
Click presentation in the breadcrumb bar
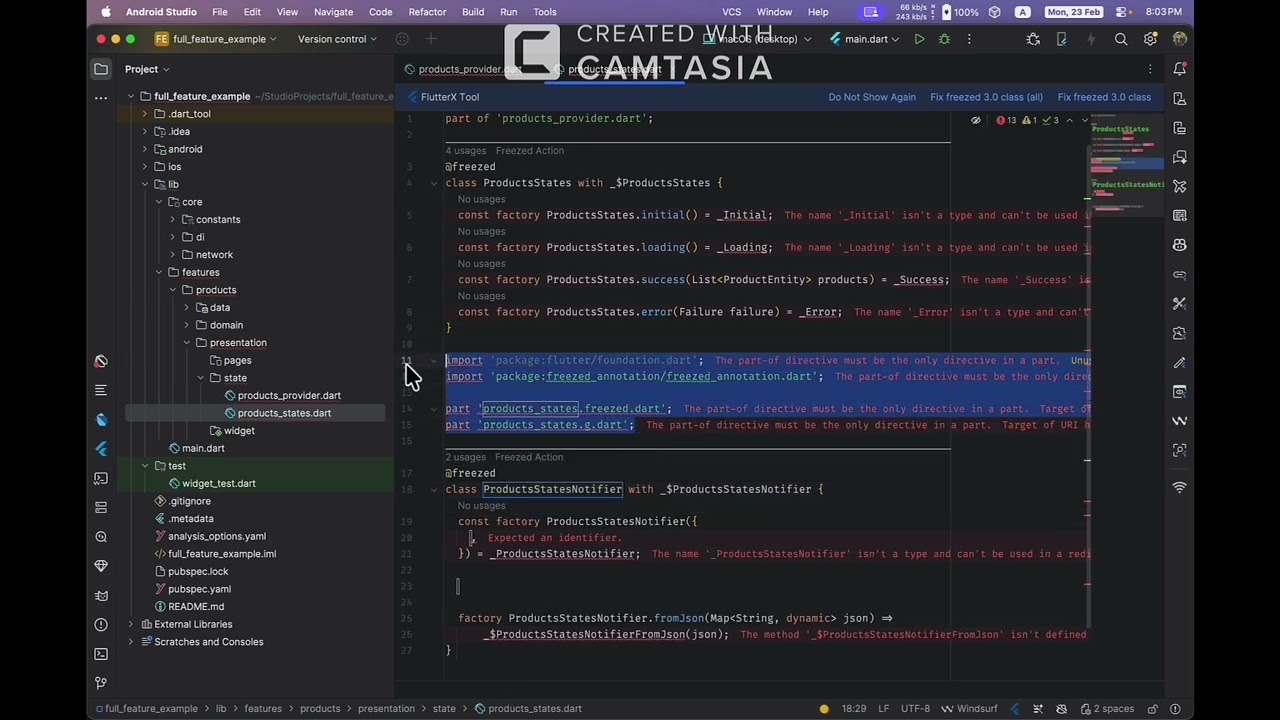click(386, 709)
